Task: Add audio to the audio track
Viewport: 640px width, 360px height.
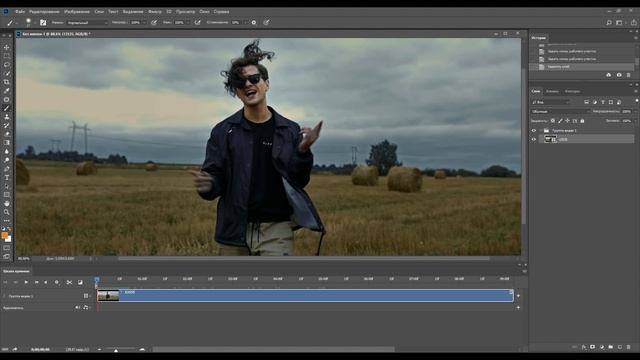Action: (518, 308)
